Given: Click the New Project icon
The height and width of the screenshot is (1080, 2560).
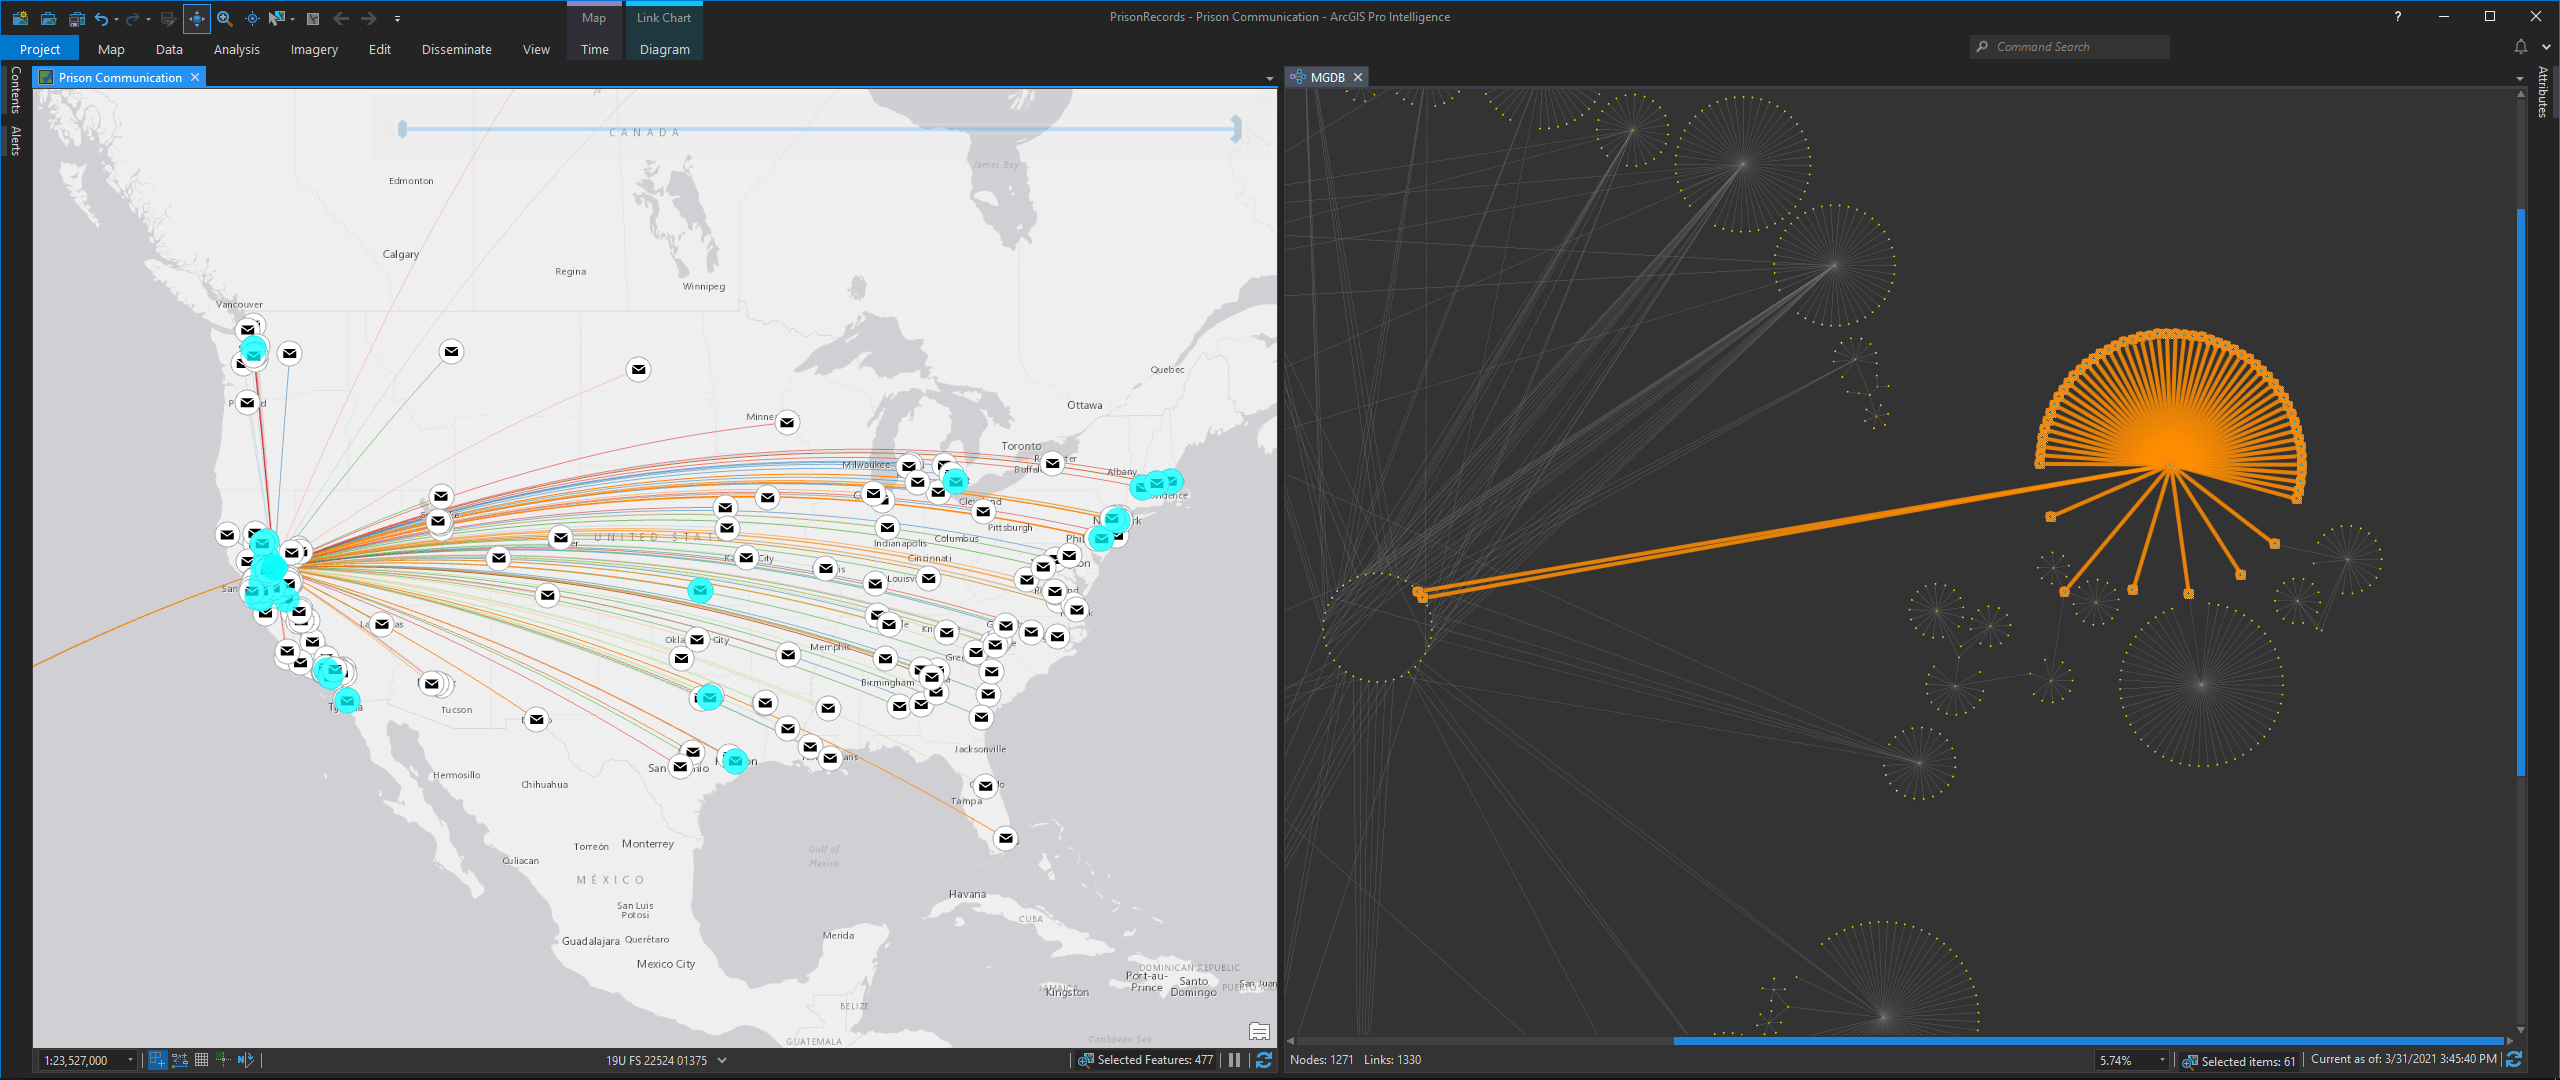Looking at the screenshot, I should point(20,18).
